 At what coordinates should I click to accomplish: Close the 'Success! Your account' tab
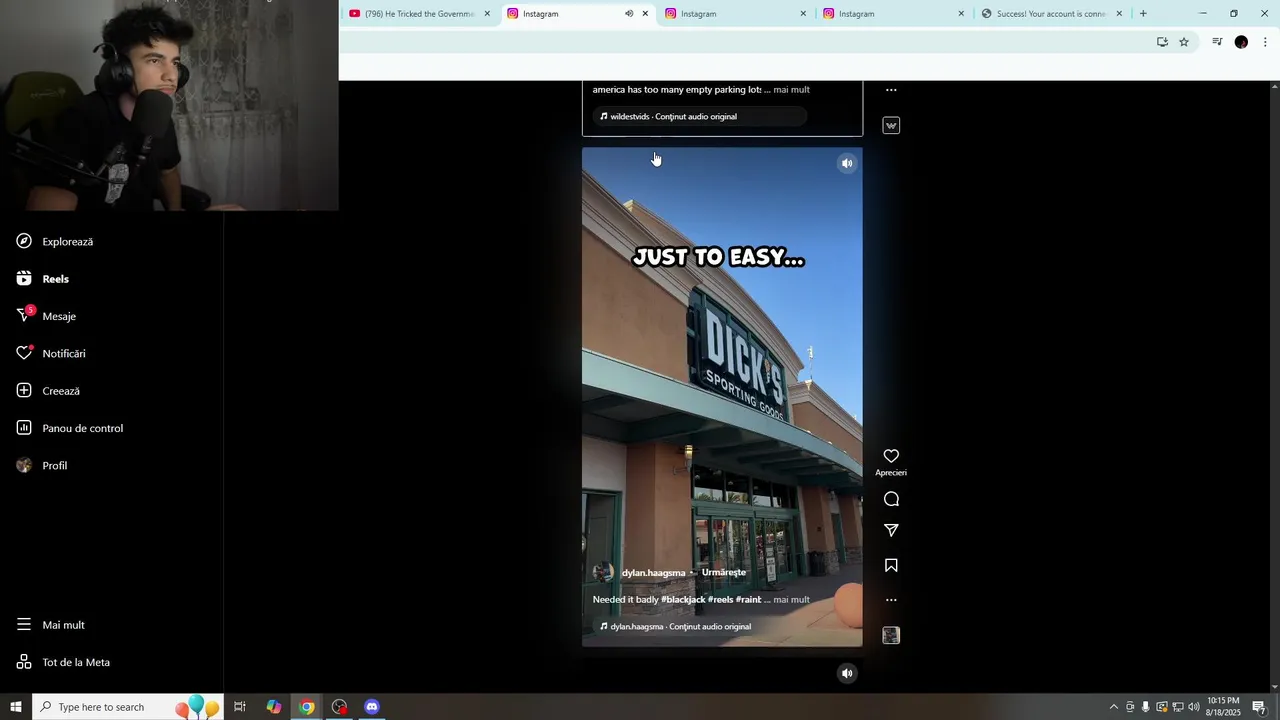pos(1119,14)
